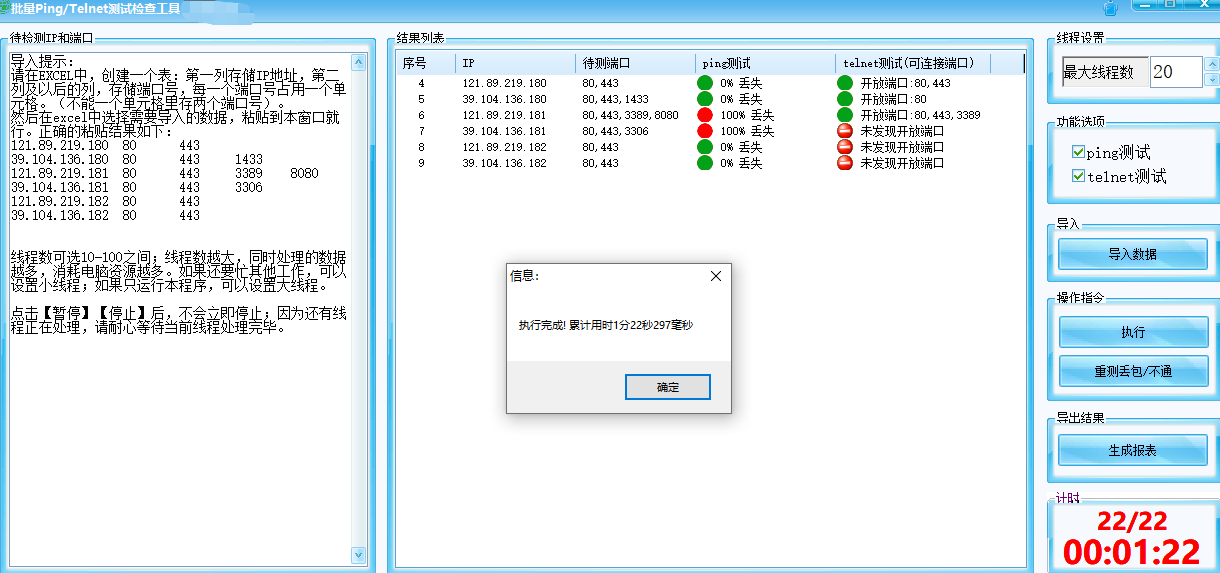Click the row 5 result 开放端口:80
The height and width of the screenshot is (573, 1220).
[893, 100]
